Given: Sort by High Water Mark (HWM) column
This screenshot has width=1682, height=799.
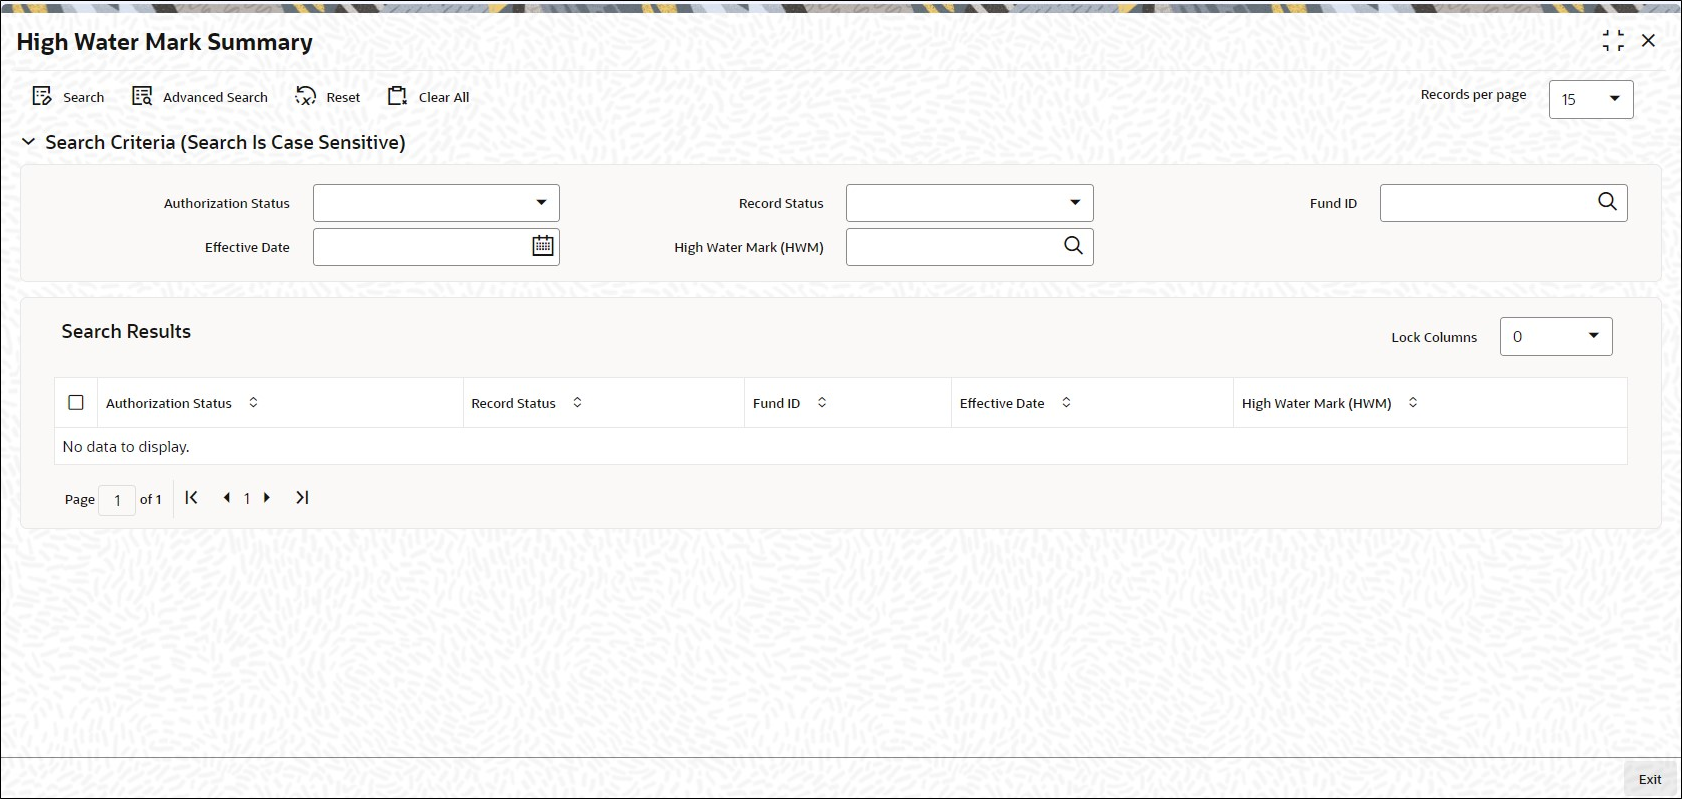Looking at the screenshot, I should pyautogui.click(x=1413, y=402).
